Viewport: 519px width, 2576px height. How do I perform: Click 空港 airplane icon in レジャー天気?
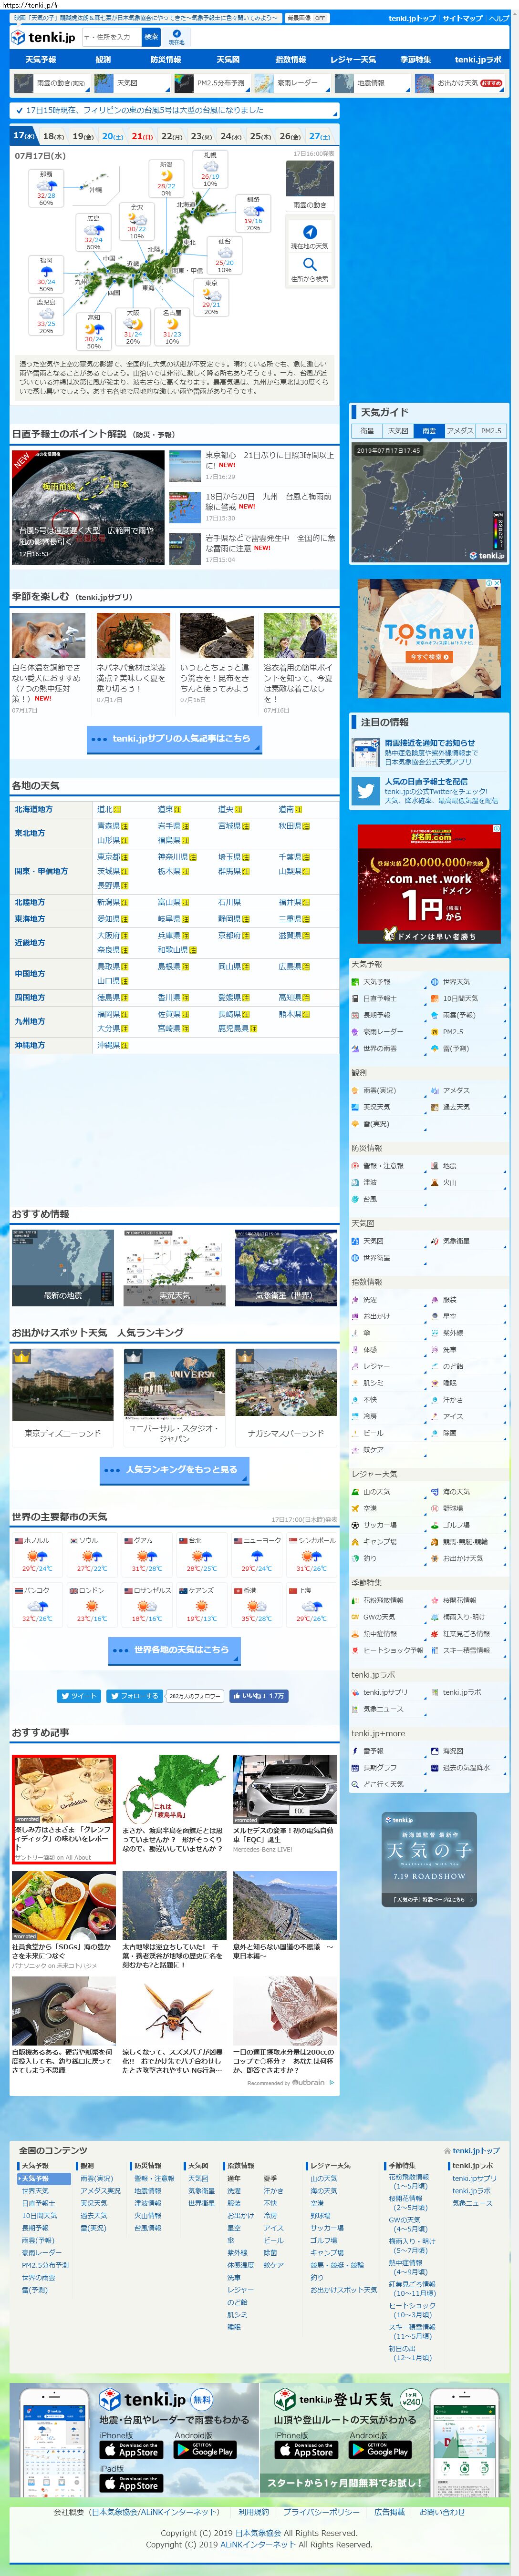coord(355,1508)
